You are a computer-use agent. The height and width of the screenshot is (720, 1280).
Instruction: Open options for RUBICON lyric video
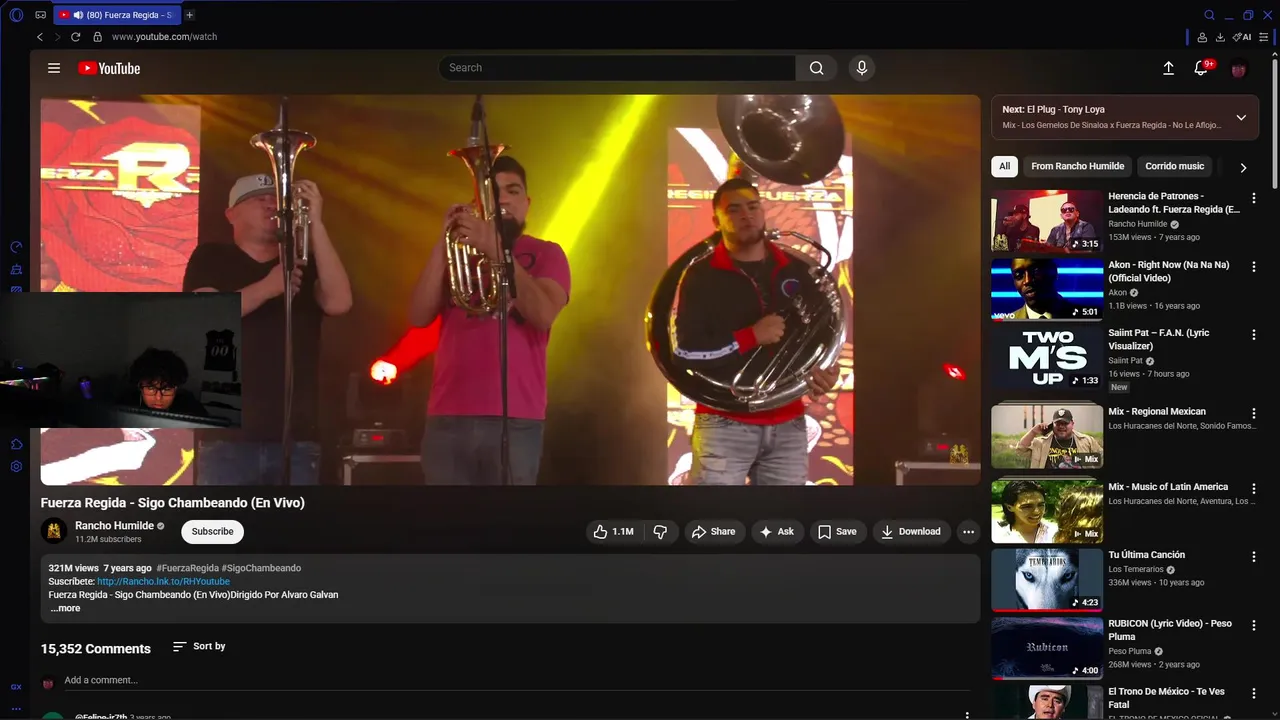[1254, 625]
